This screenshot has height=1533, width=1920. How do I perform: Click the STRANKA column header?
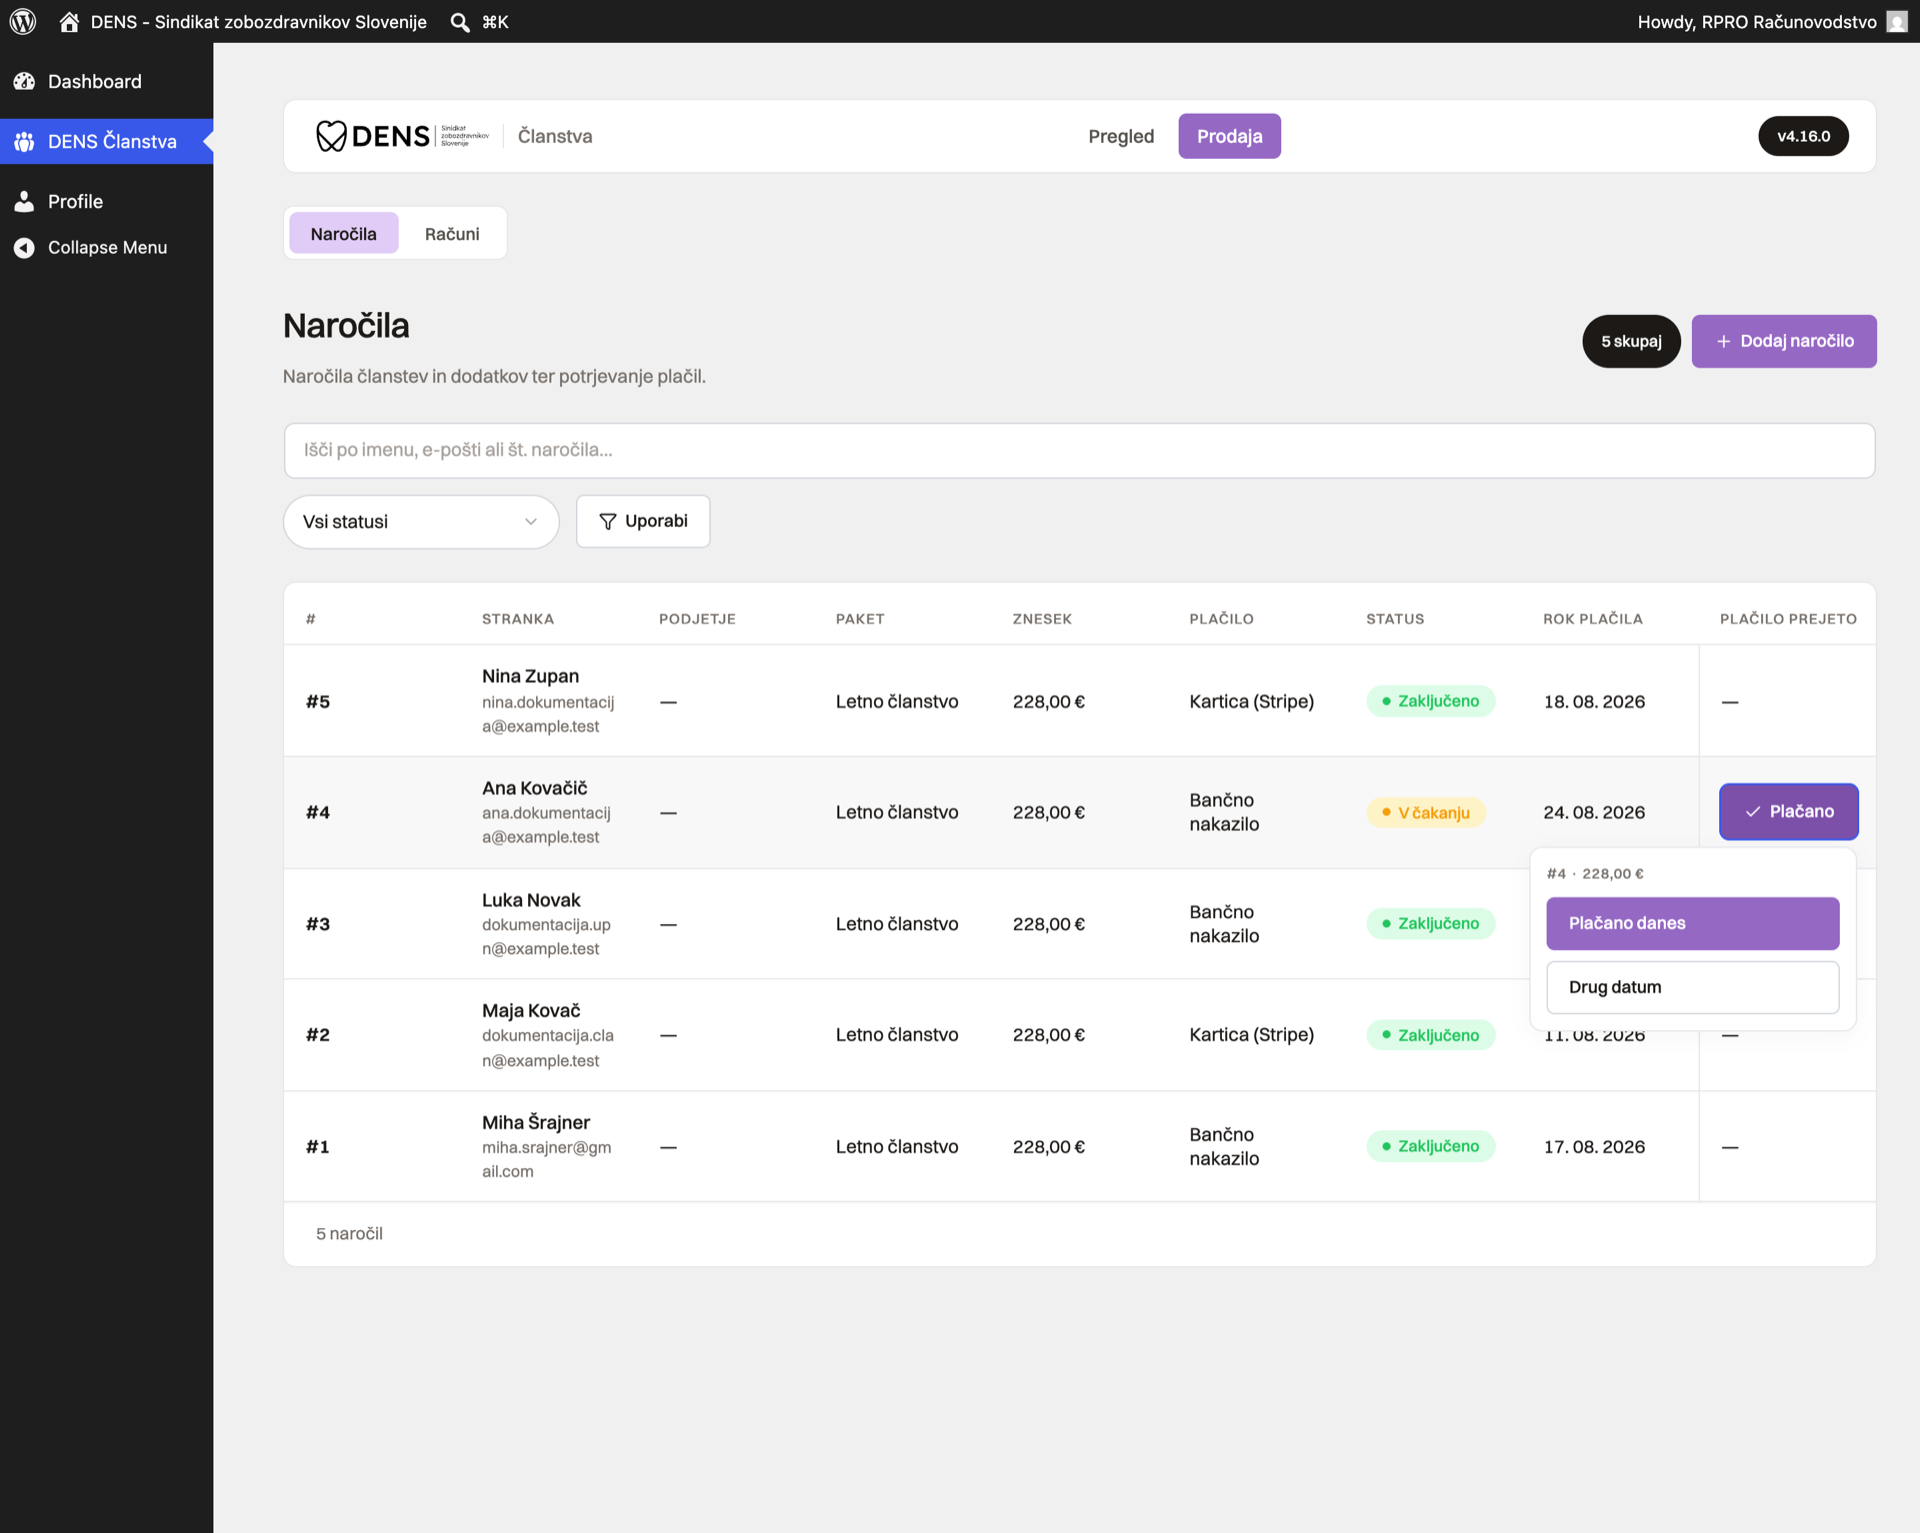[518, 619]
